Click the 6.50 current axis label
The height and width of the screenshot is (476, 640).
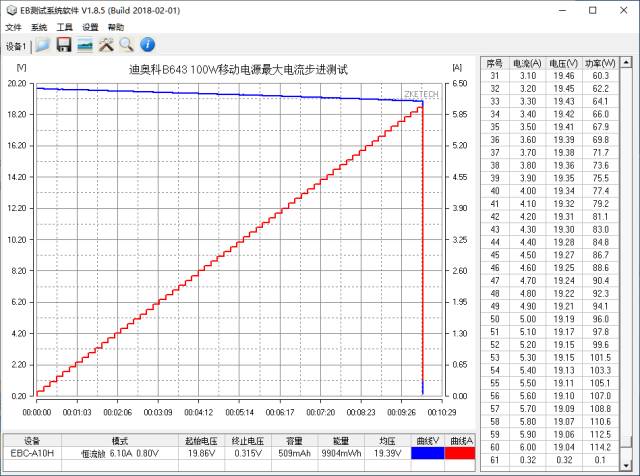pos(460,83)
